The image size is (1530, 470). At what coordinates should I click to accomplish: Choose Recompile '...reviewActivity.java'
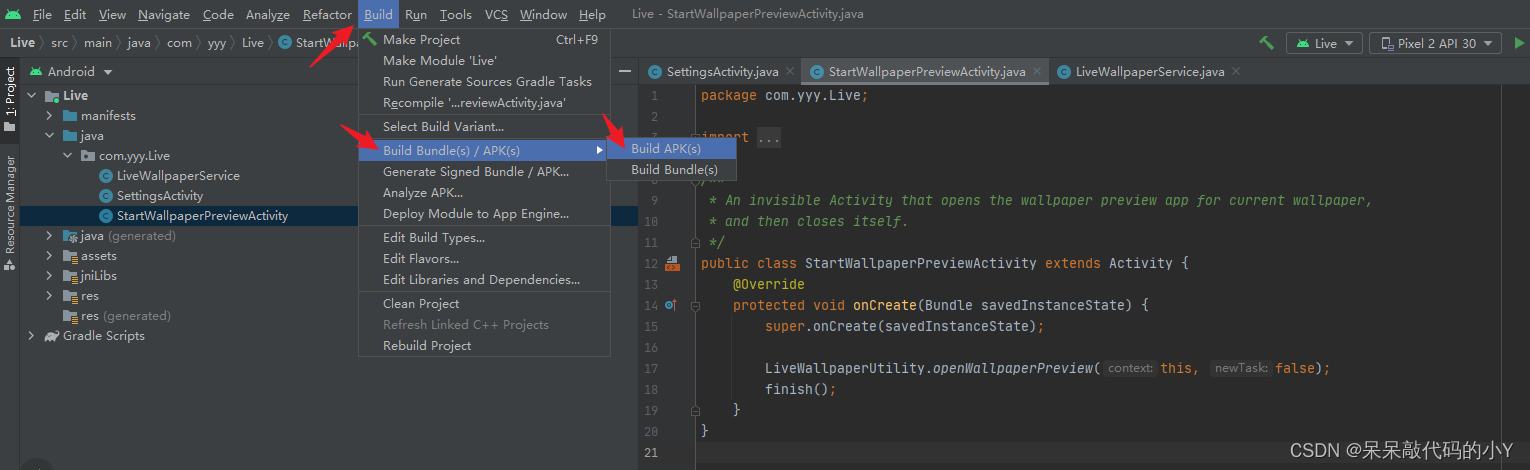coord(484,103)
